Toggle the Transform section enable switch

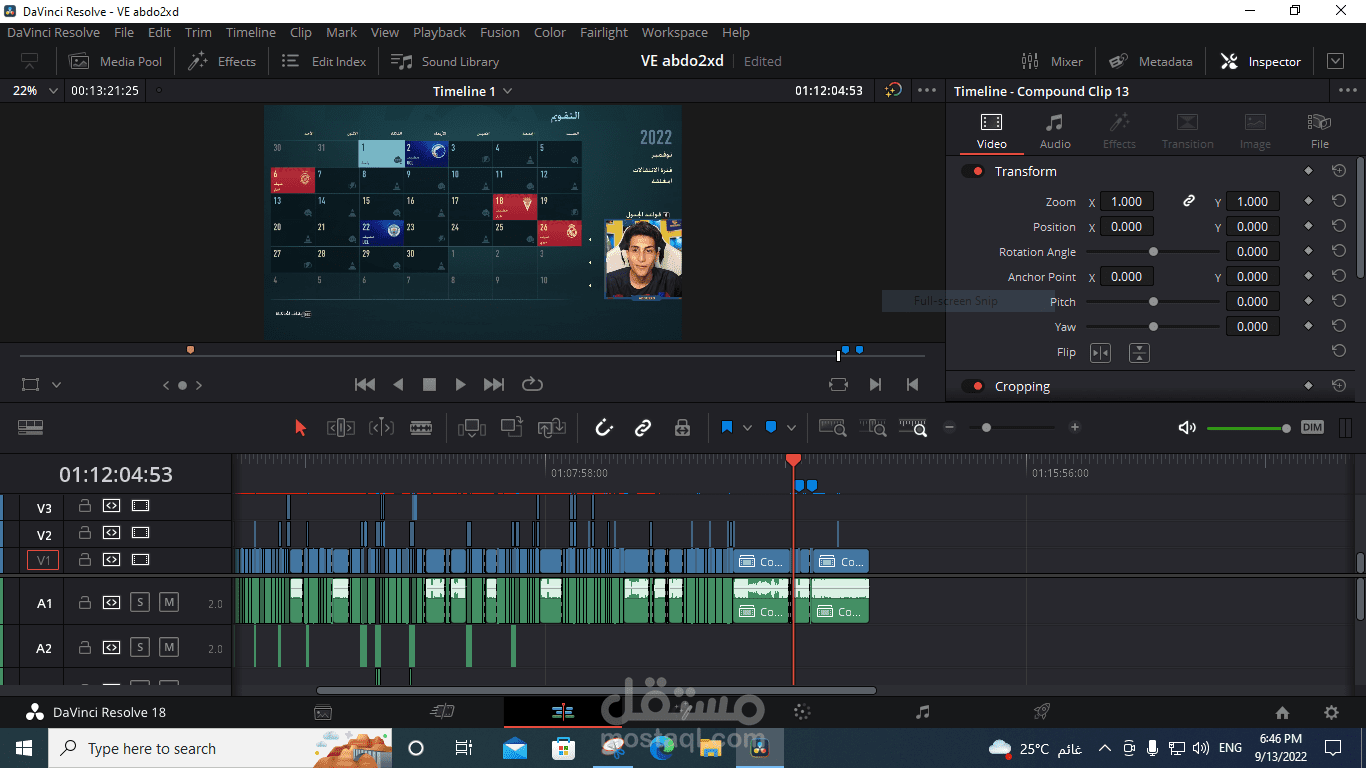(x=972, y=172)
